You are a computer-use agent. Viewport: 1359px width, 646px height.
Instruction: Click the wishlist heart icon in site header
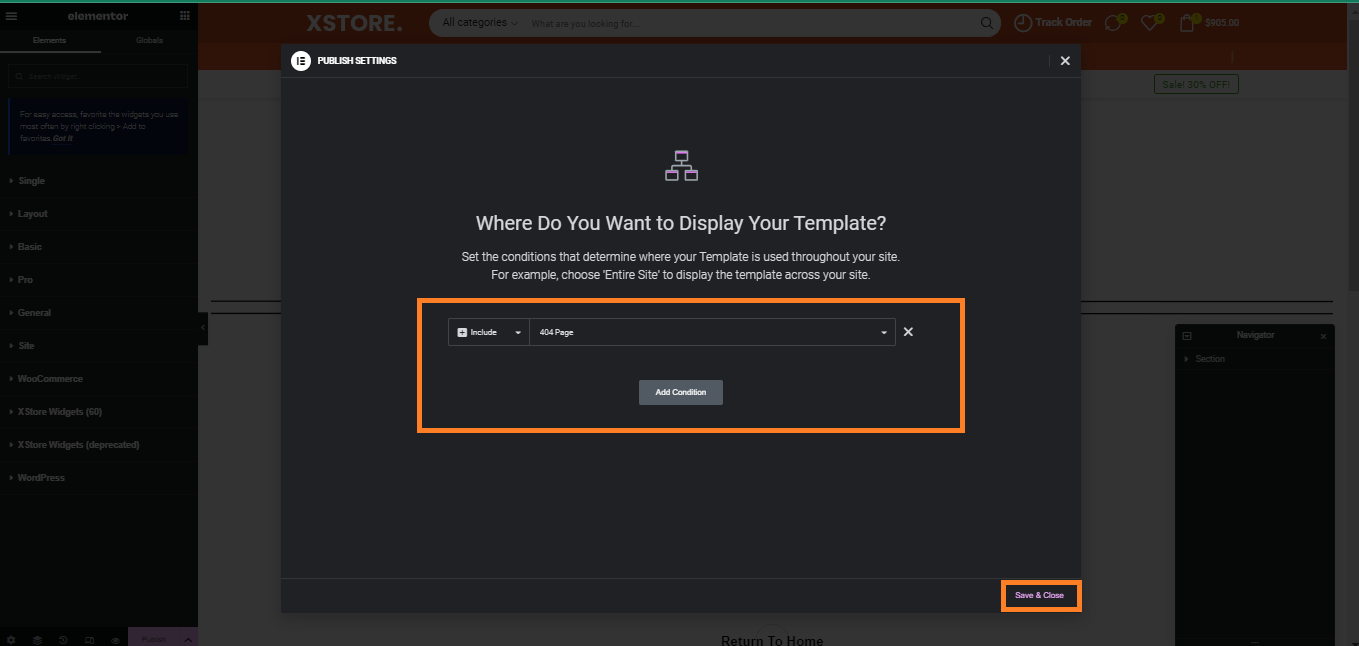click(1150, 23)
